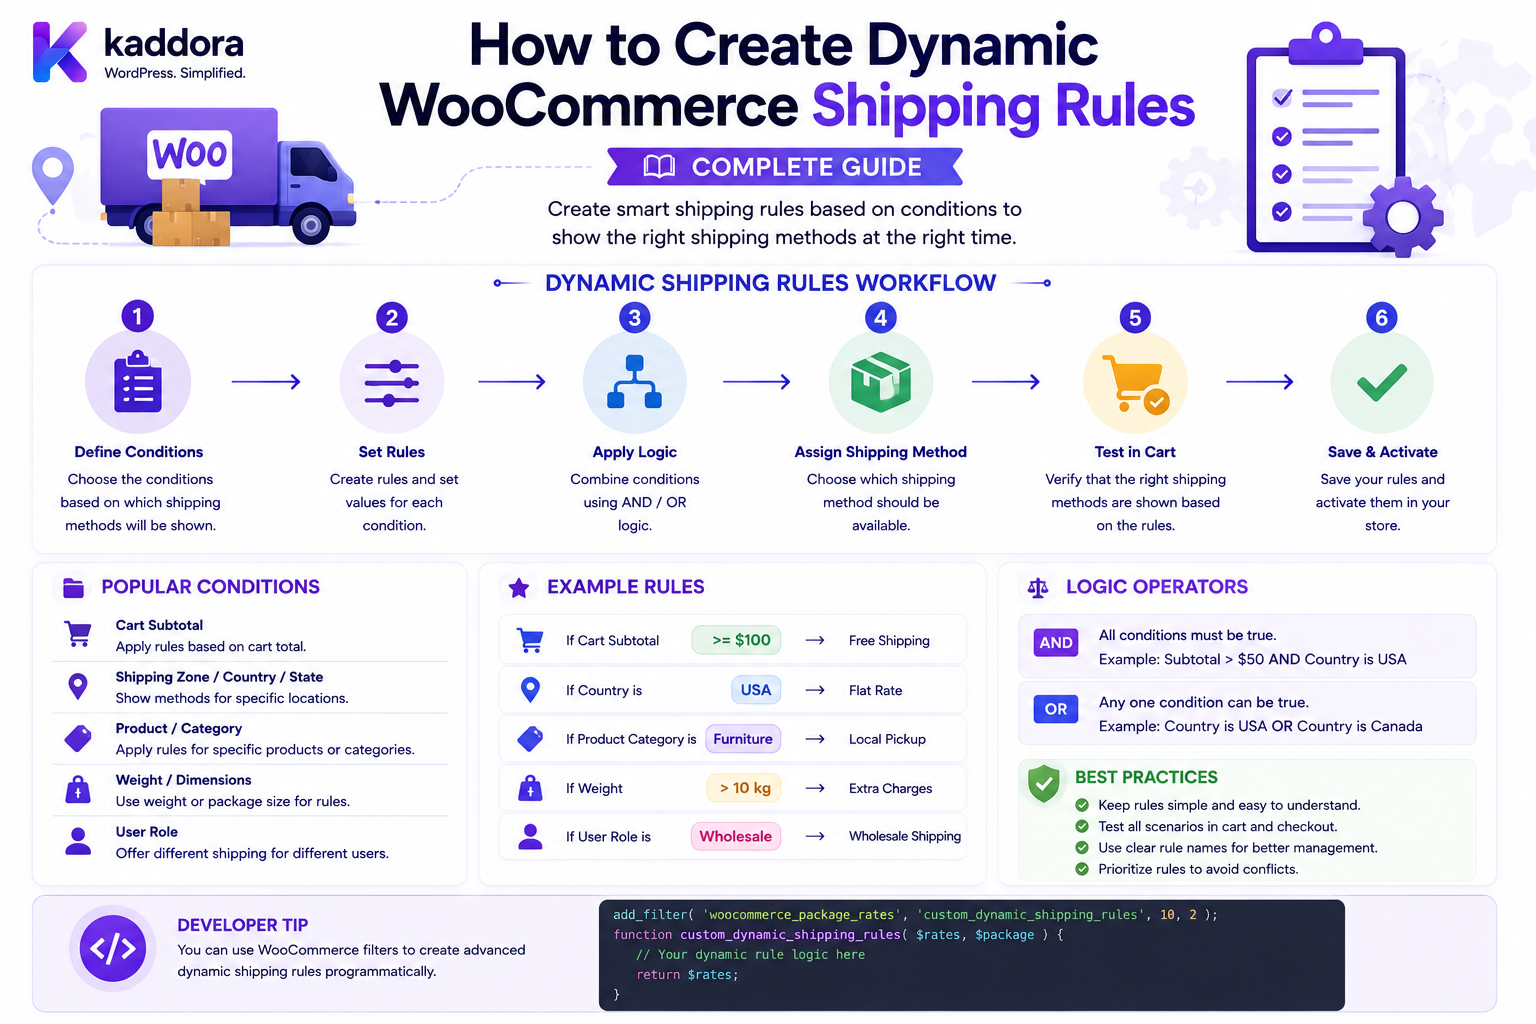Click the map location pin beside truck
This screenshot has height=1024, width=1536.
click(x=53, y=176)
